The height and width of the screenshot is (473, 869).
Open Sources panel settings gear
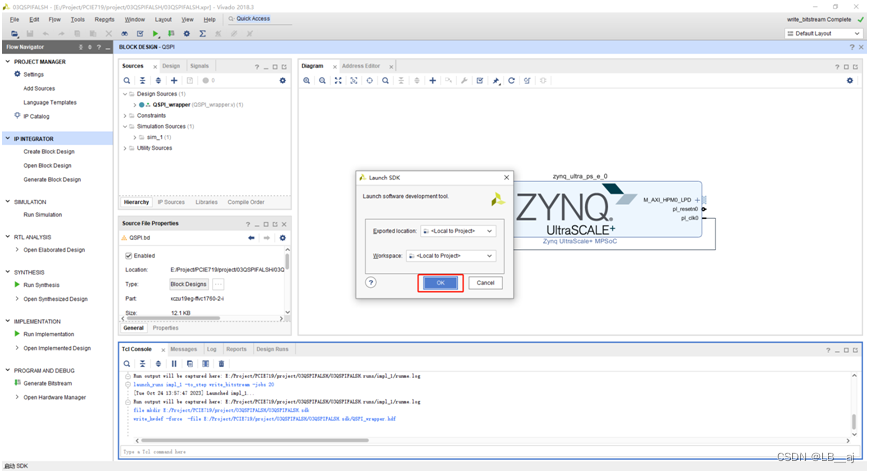point(283,80)
